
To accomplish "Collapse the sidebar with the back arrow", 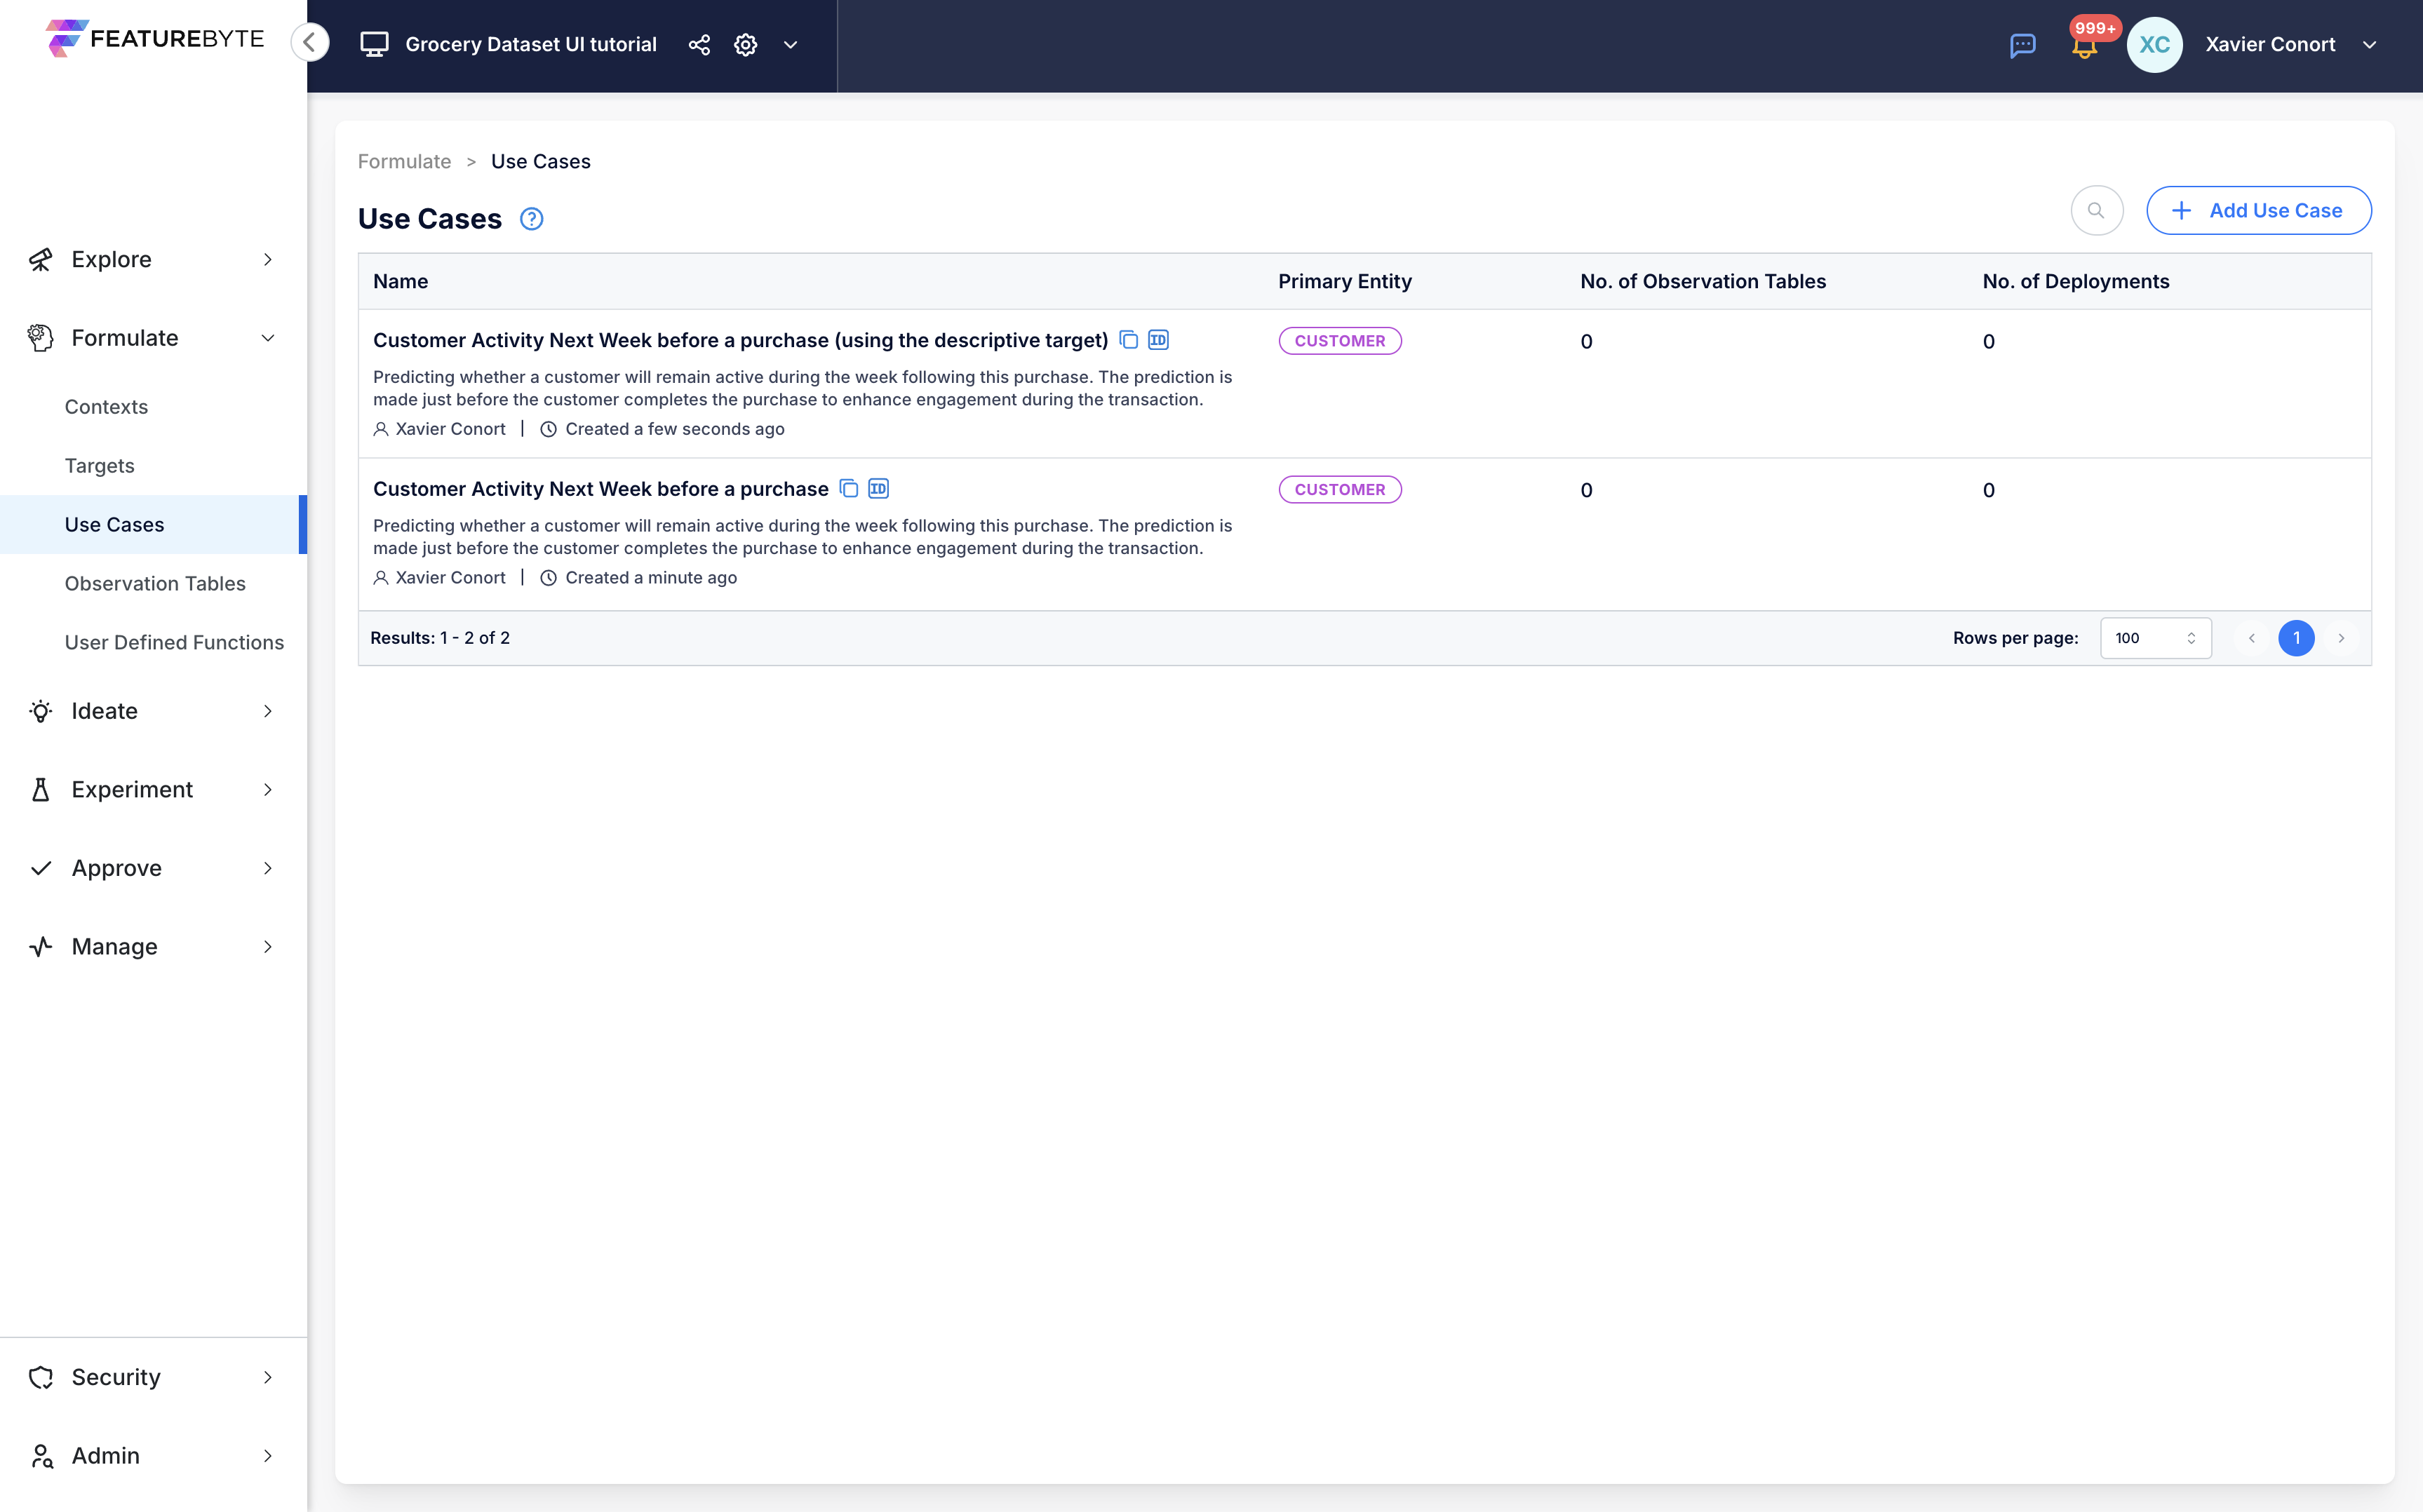I will 310,43.
